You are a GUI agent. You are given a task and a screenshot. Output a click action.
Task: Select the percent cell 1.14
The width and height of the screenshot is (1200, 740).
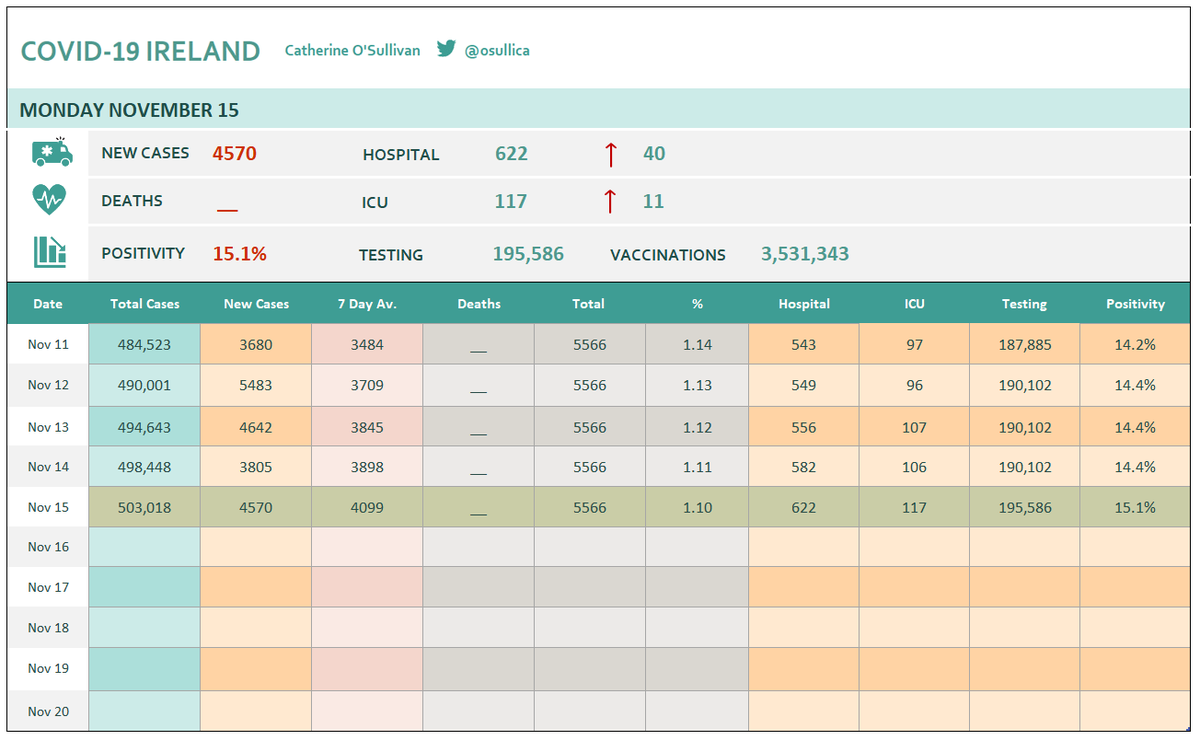[x=697, y=344]
